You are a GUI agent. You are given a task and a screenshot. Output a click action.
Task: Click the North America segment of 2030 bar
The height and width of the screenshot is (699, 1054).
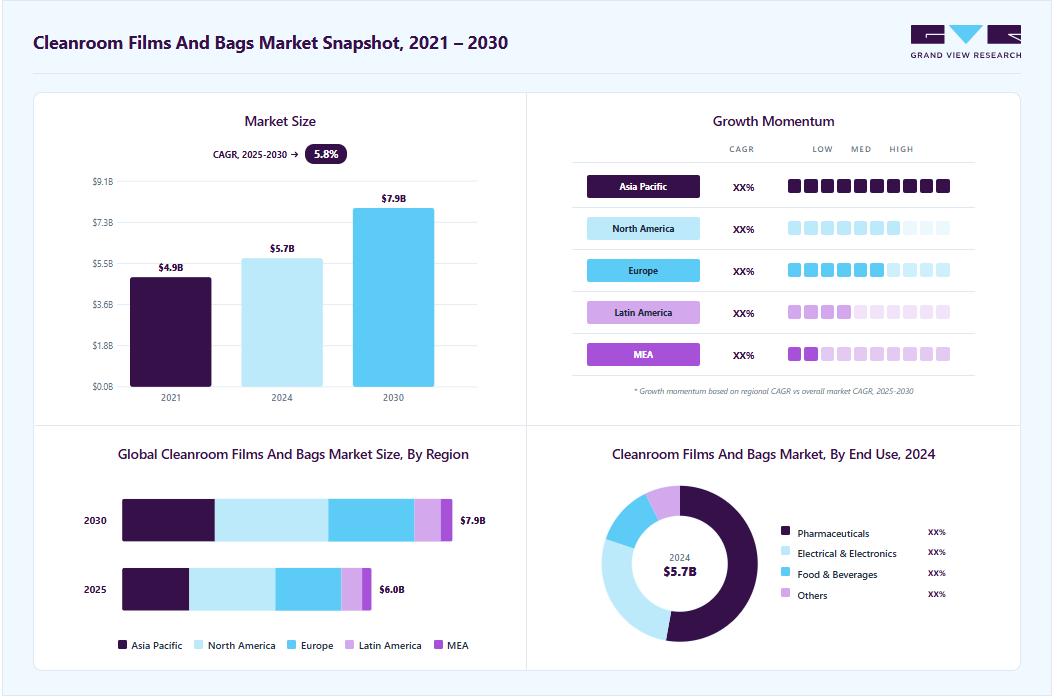(272, 520)
